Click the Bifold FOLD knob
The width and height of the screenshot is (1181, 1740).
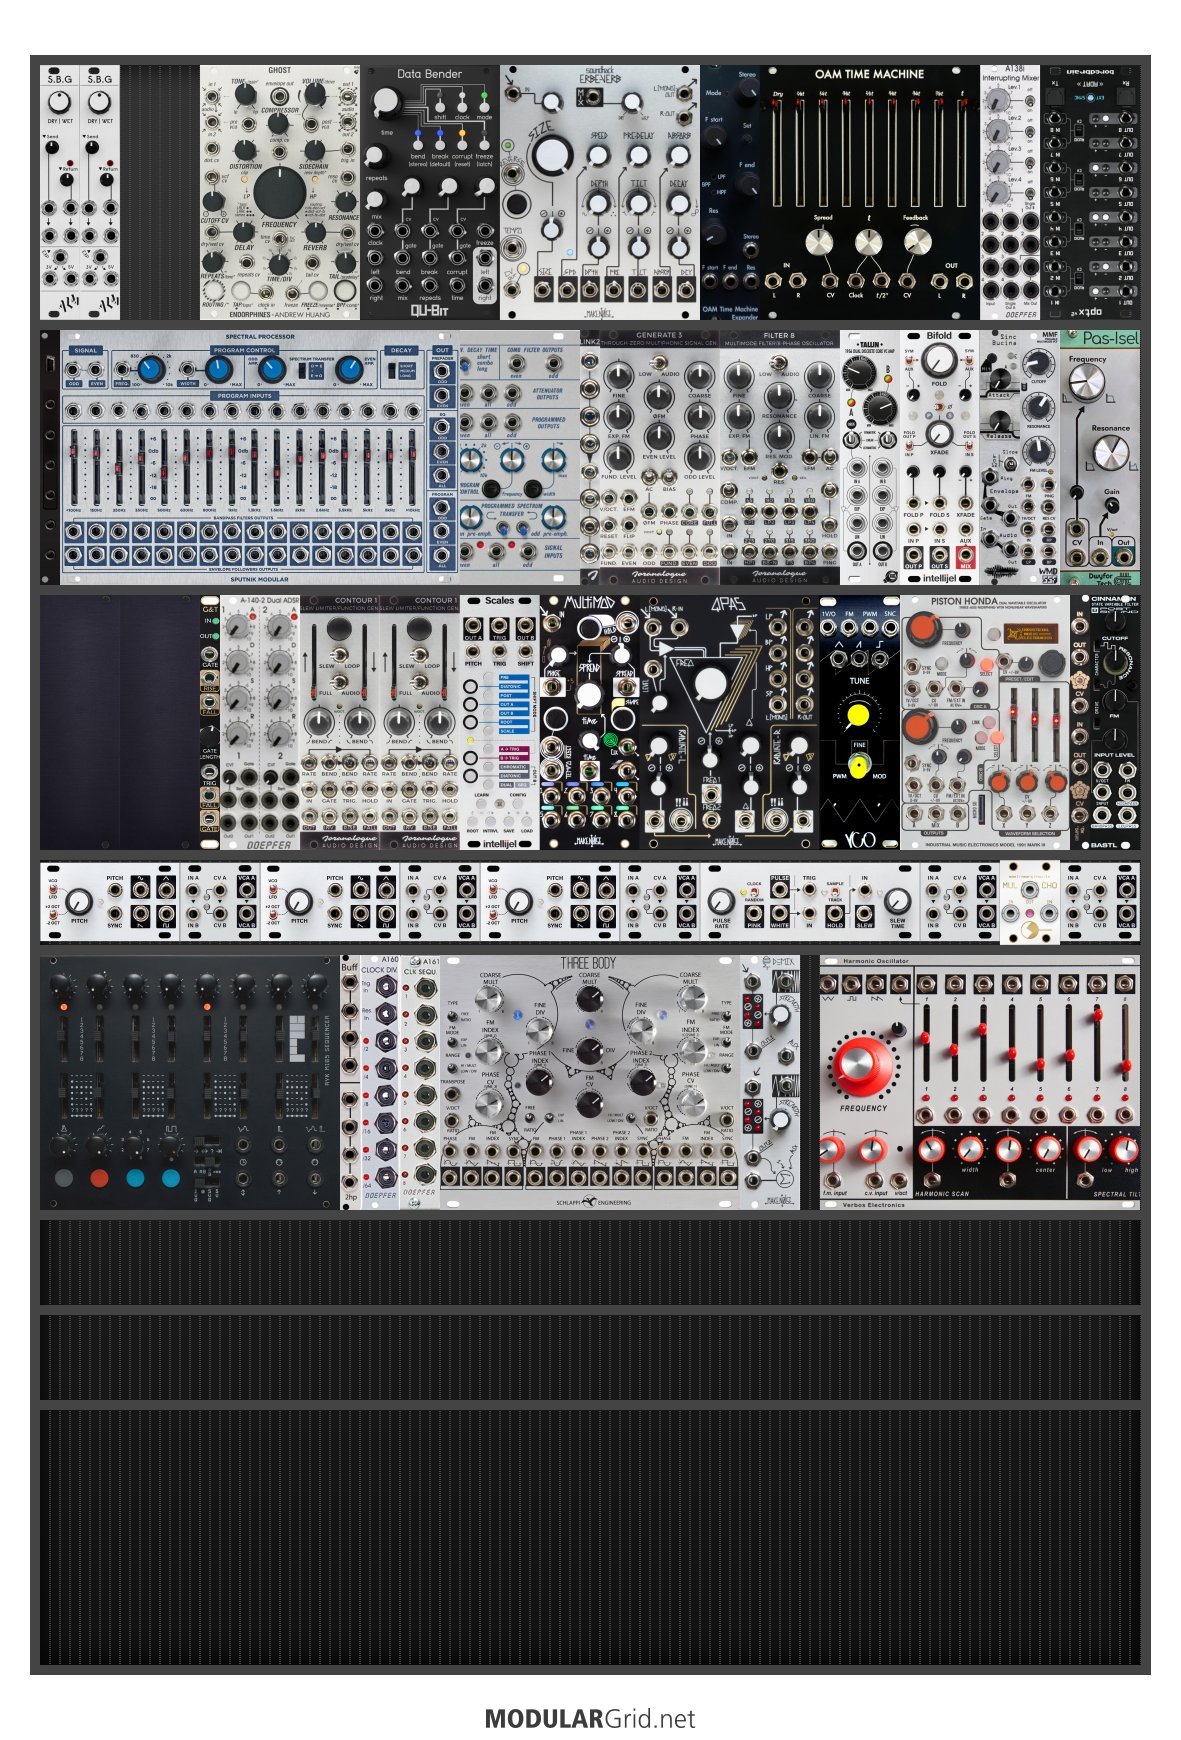[x=938, y=360]
